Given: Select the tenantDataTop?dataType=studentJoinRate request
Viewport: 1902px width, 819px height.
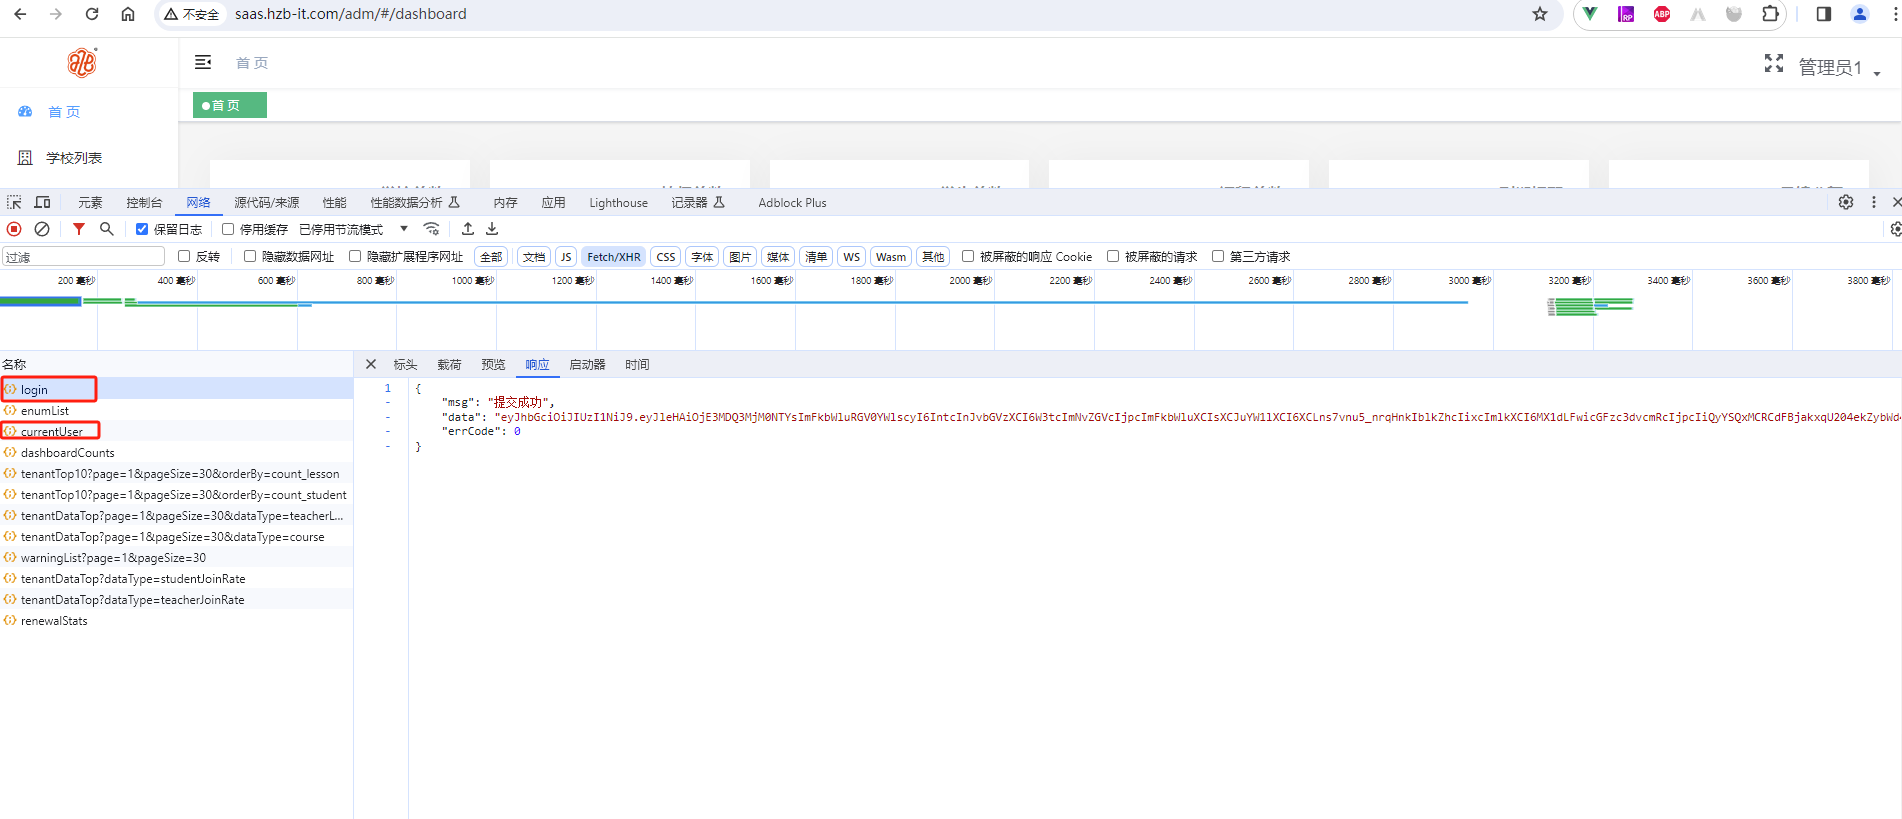Looking at the screenshot, I should [x=176, y=578].
